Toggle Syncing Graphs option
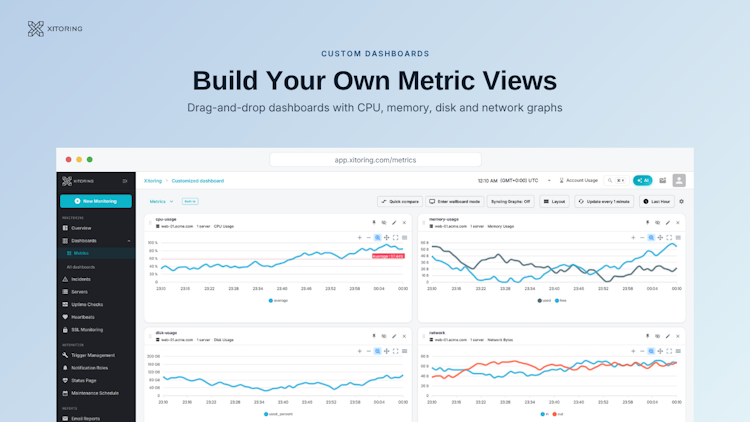The height and width of the screenshot is (422, 750). 510,201
